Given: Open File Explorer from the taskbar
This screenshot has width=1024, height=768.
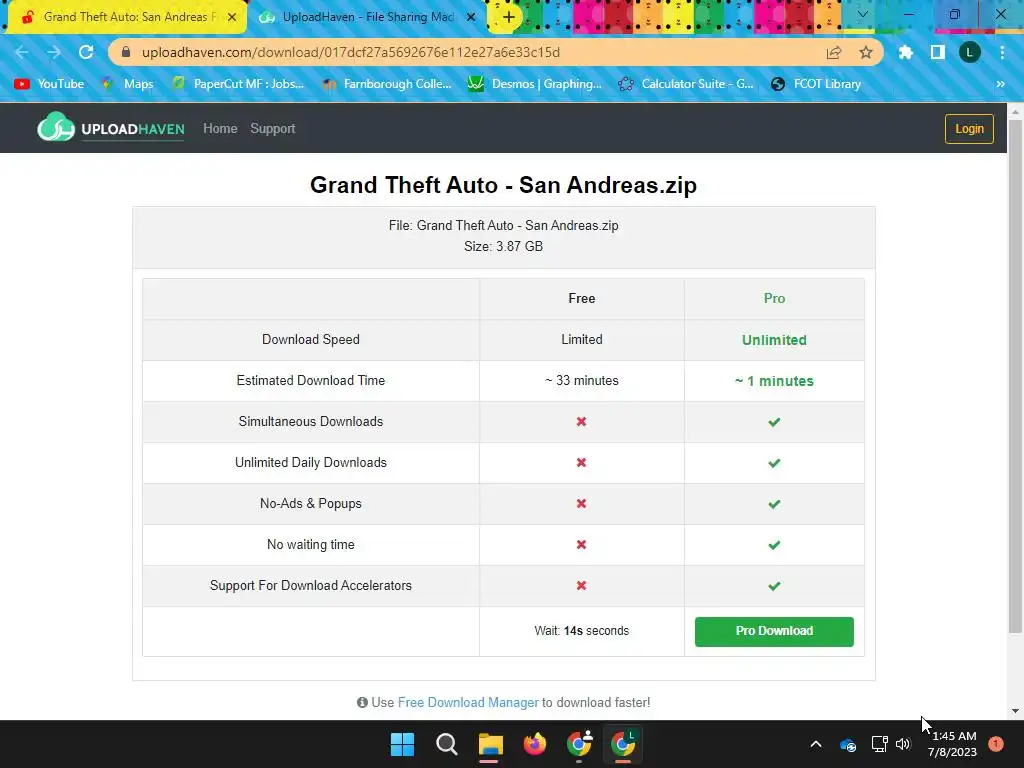Looking at the screenshot, I should (490, 744).
